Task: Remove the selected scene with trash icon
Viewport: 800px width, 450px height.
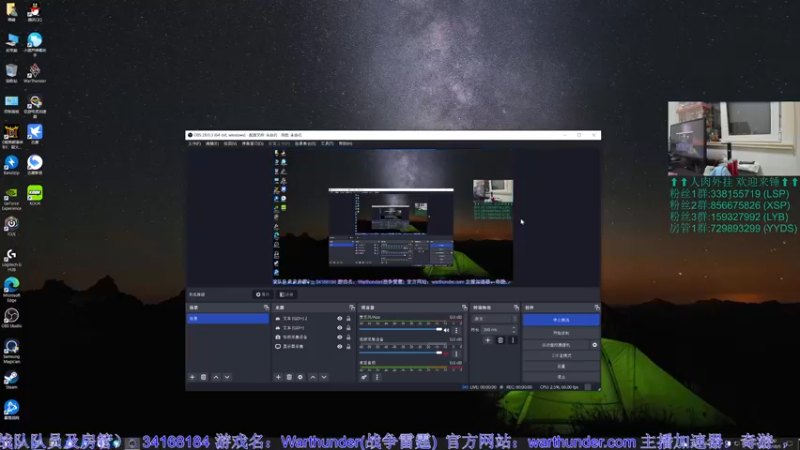Action: pyautogui.click(x=204, y=377)
